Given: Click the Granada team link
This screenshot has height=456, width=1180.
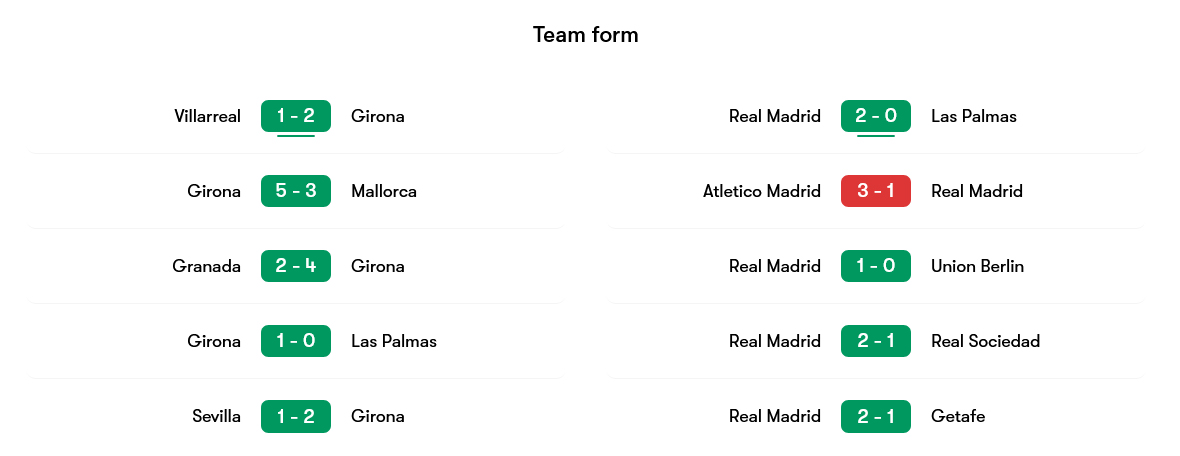Looking at the screenshot, I should (206, 266).
